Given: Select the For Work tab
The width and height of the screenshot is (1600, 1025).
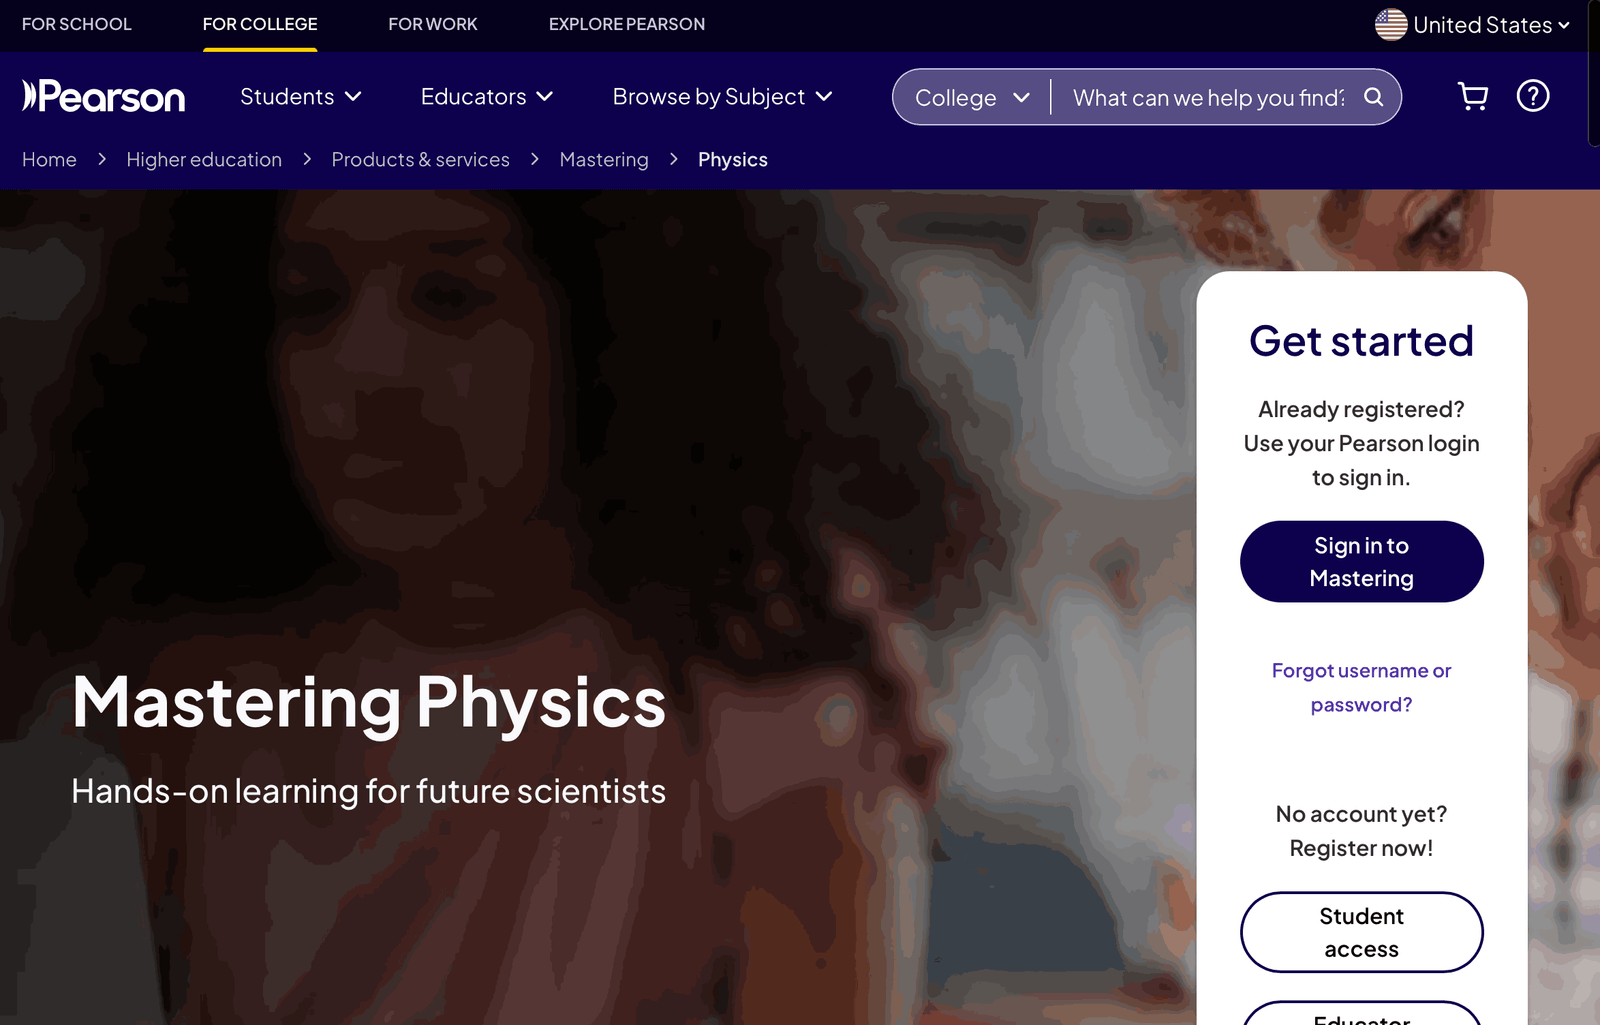Looking at the screenshot, I should [x=432, y=24].
